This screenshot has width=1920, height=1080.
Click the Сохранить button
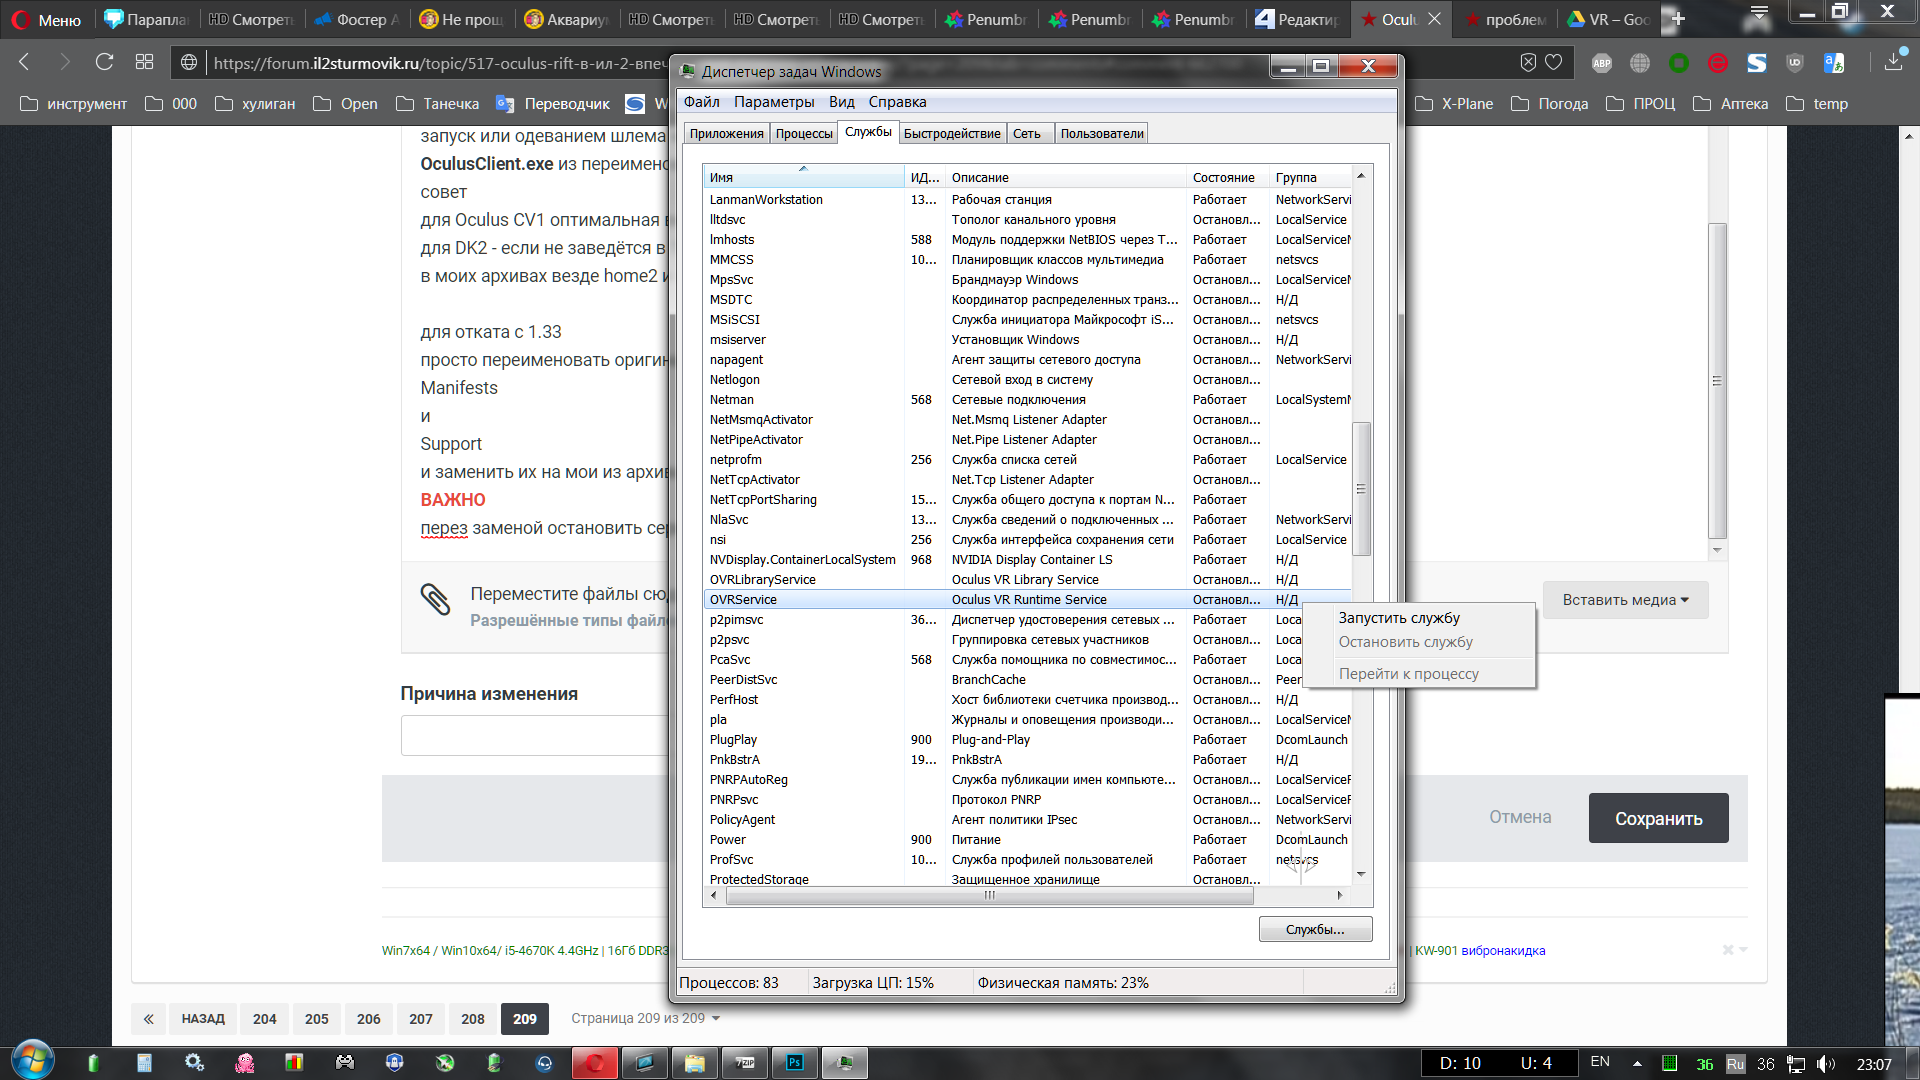1657,818
